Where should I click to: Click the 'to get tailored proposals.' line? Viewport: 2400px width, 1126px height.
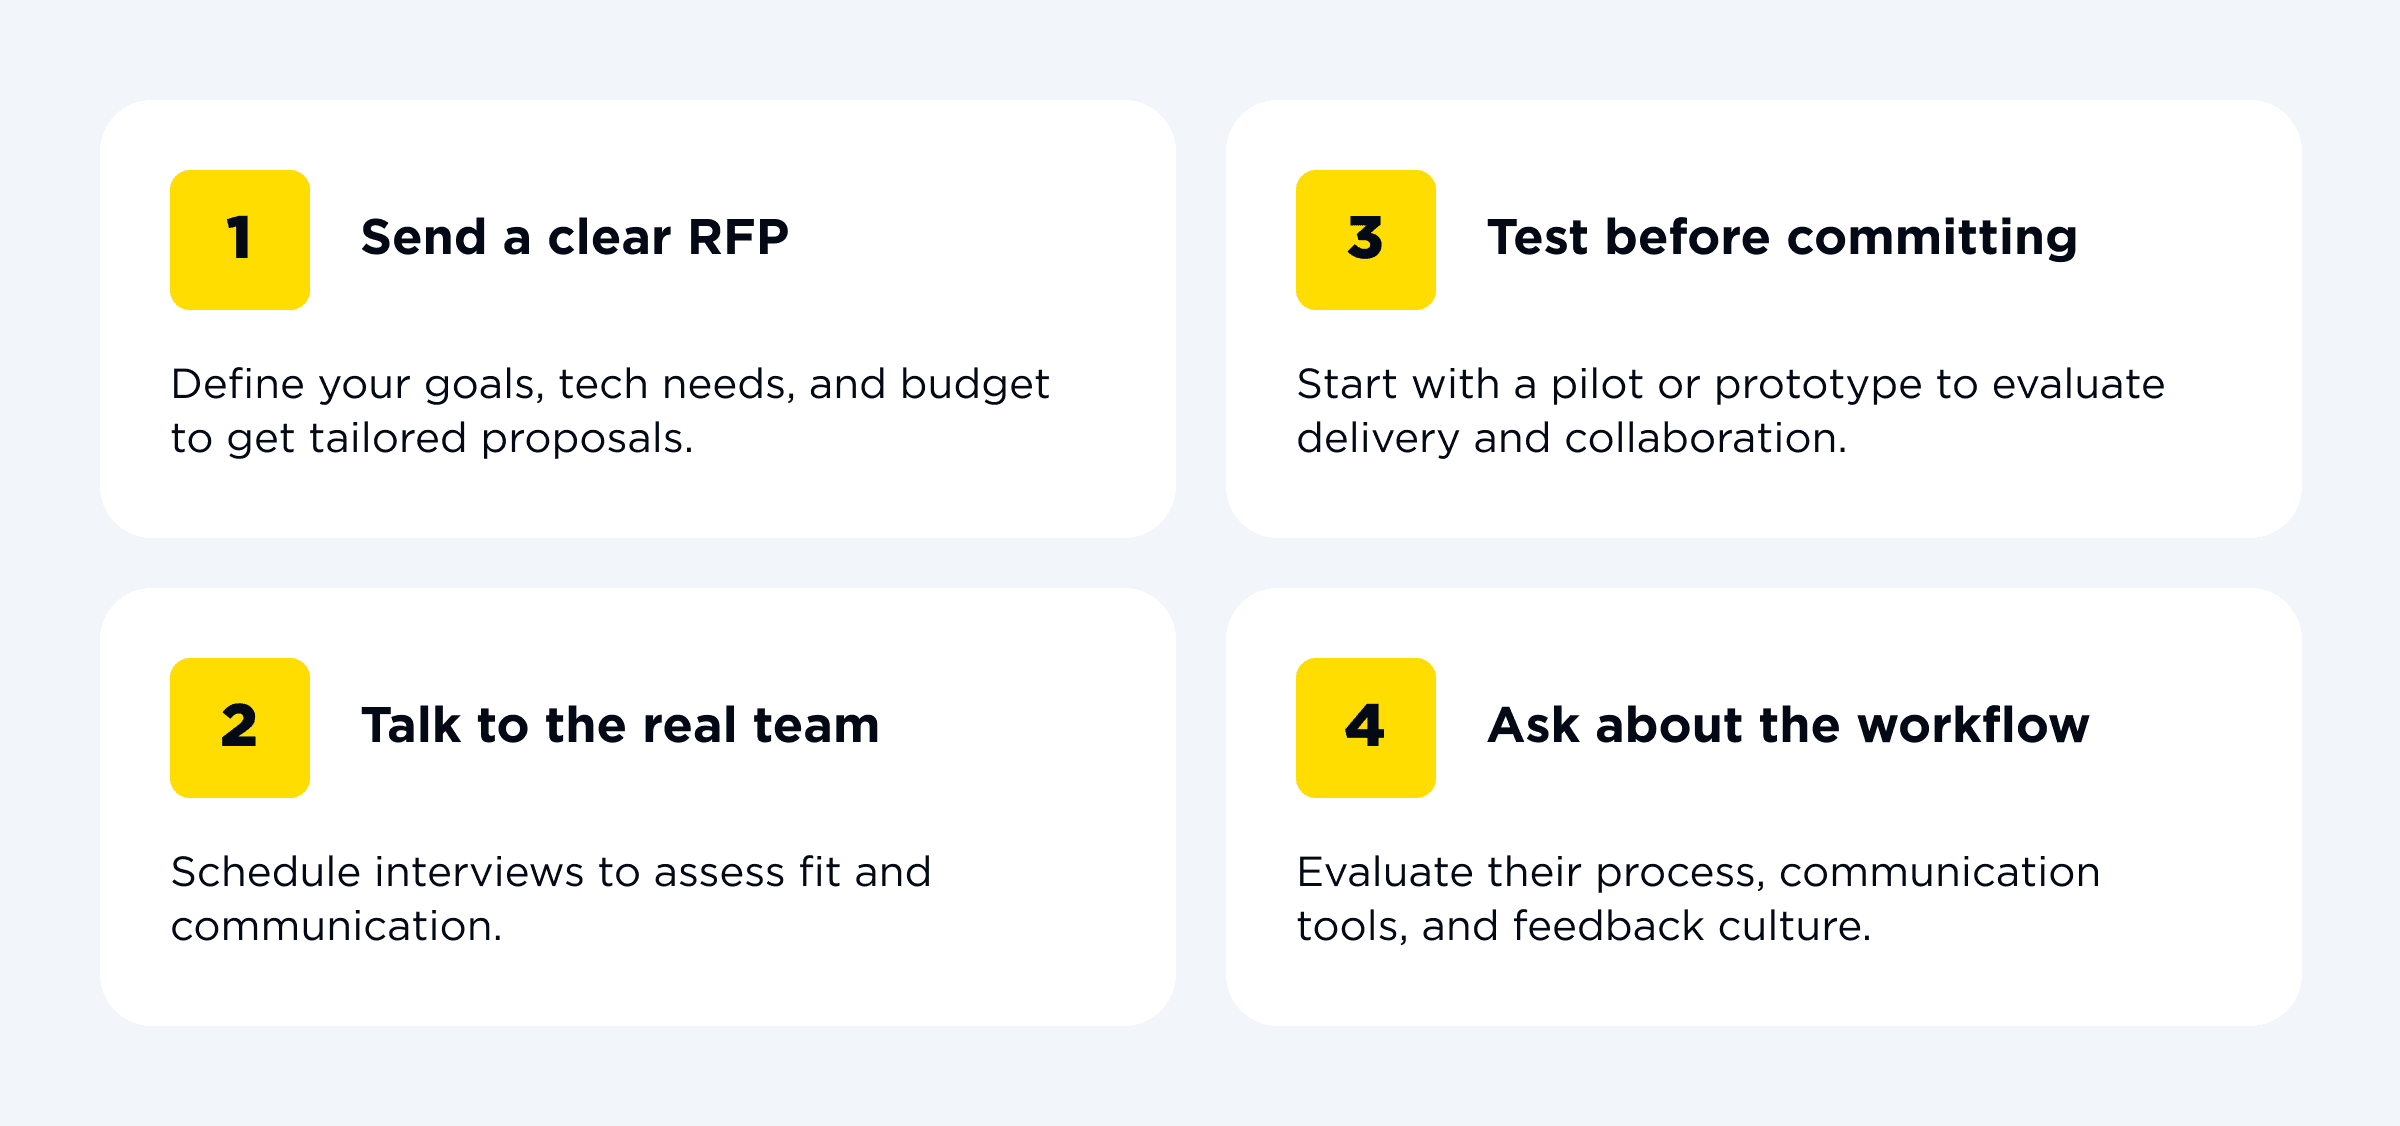(x=432, y=439)
